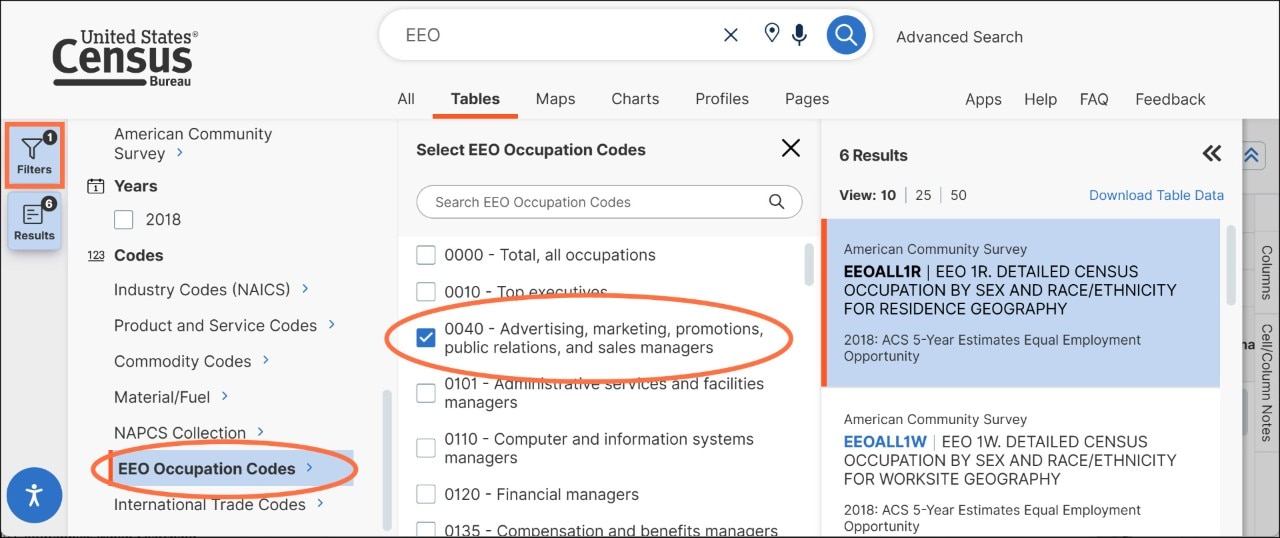Switch to the Profiles tab
Screen dimensions: 1280x538
(x=722, y=99)
